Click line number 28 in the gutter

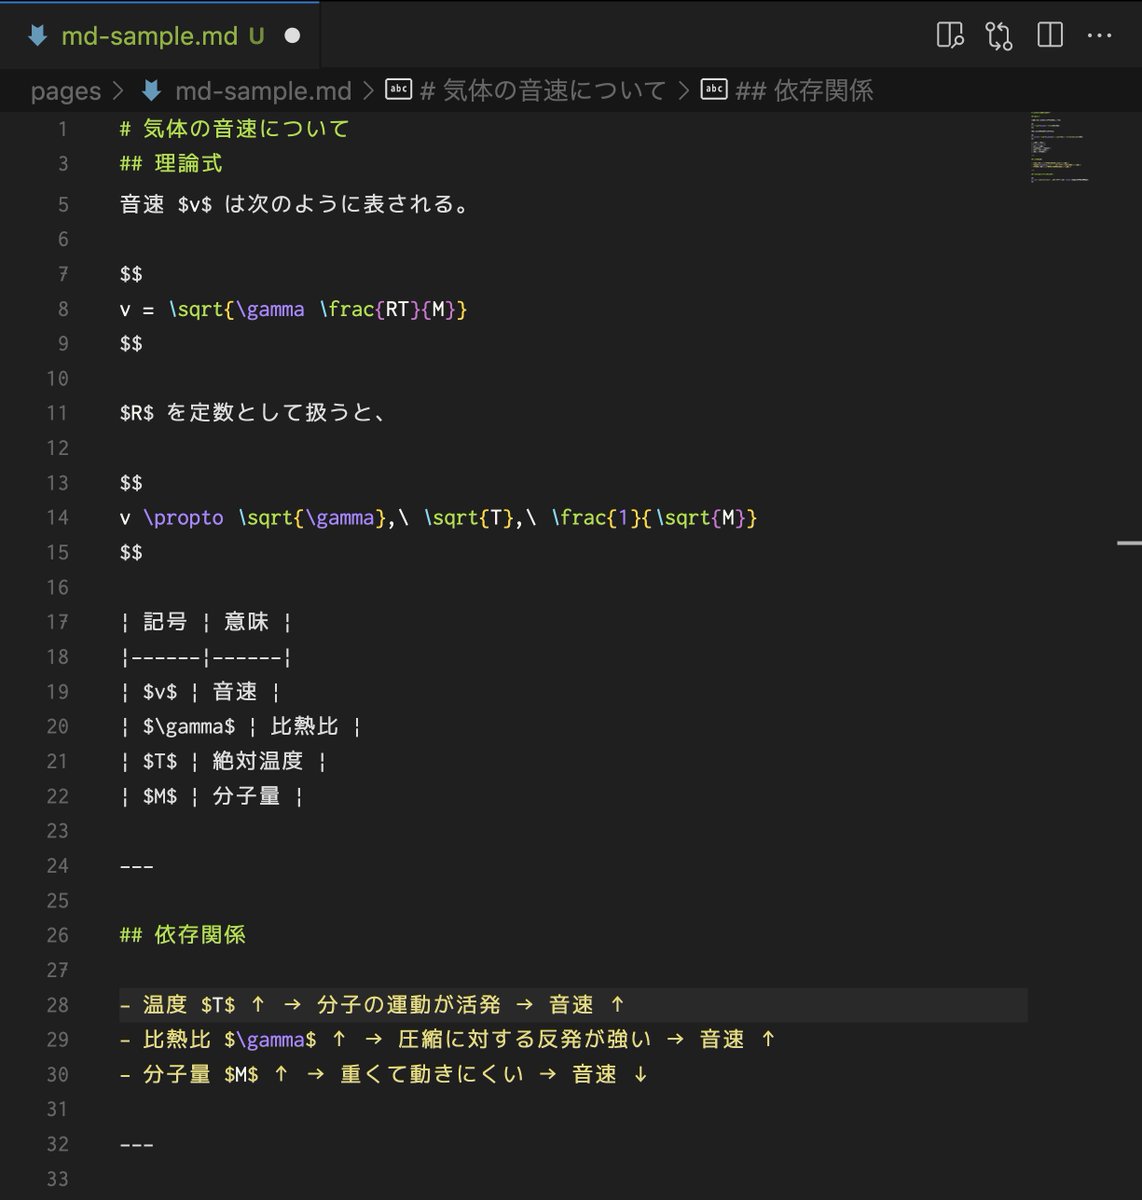tap(58, 1005)
